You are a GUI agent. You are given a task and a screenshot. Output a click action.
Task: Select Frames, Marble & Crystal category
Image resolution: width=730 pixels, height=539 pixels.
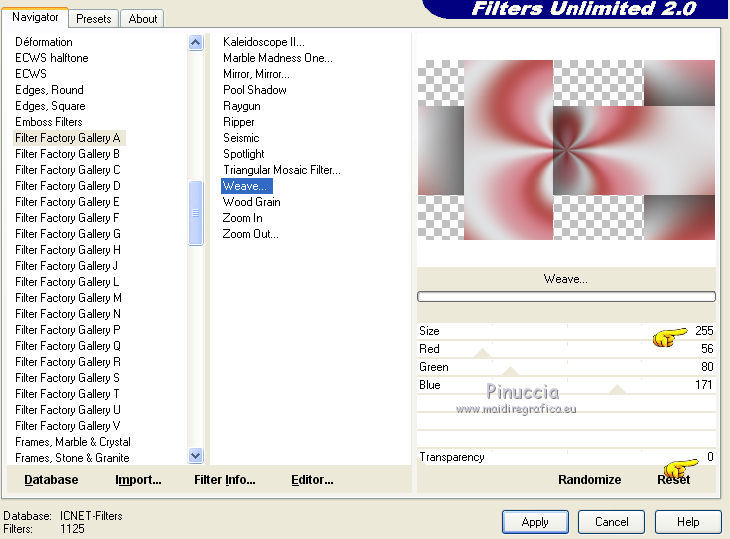pos(73,441)
